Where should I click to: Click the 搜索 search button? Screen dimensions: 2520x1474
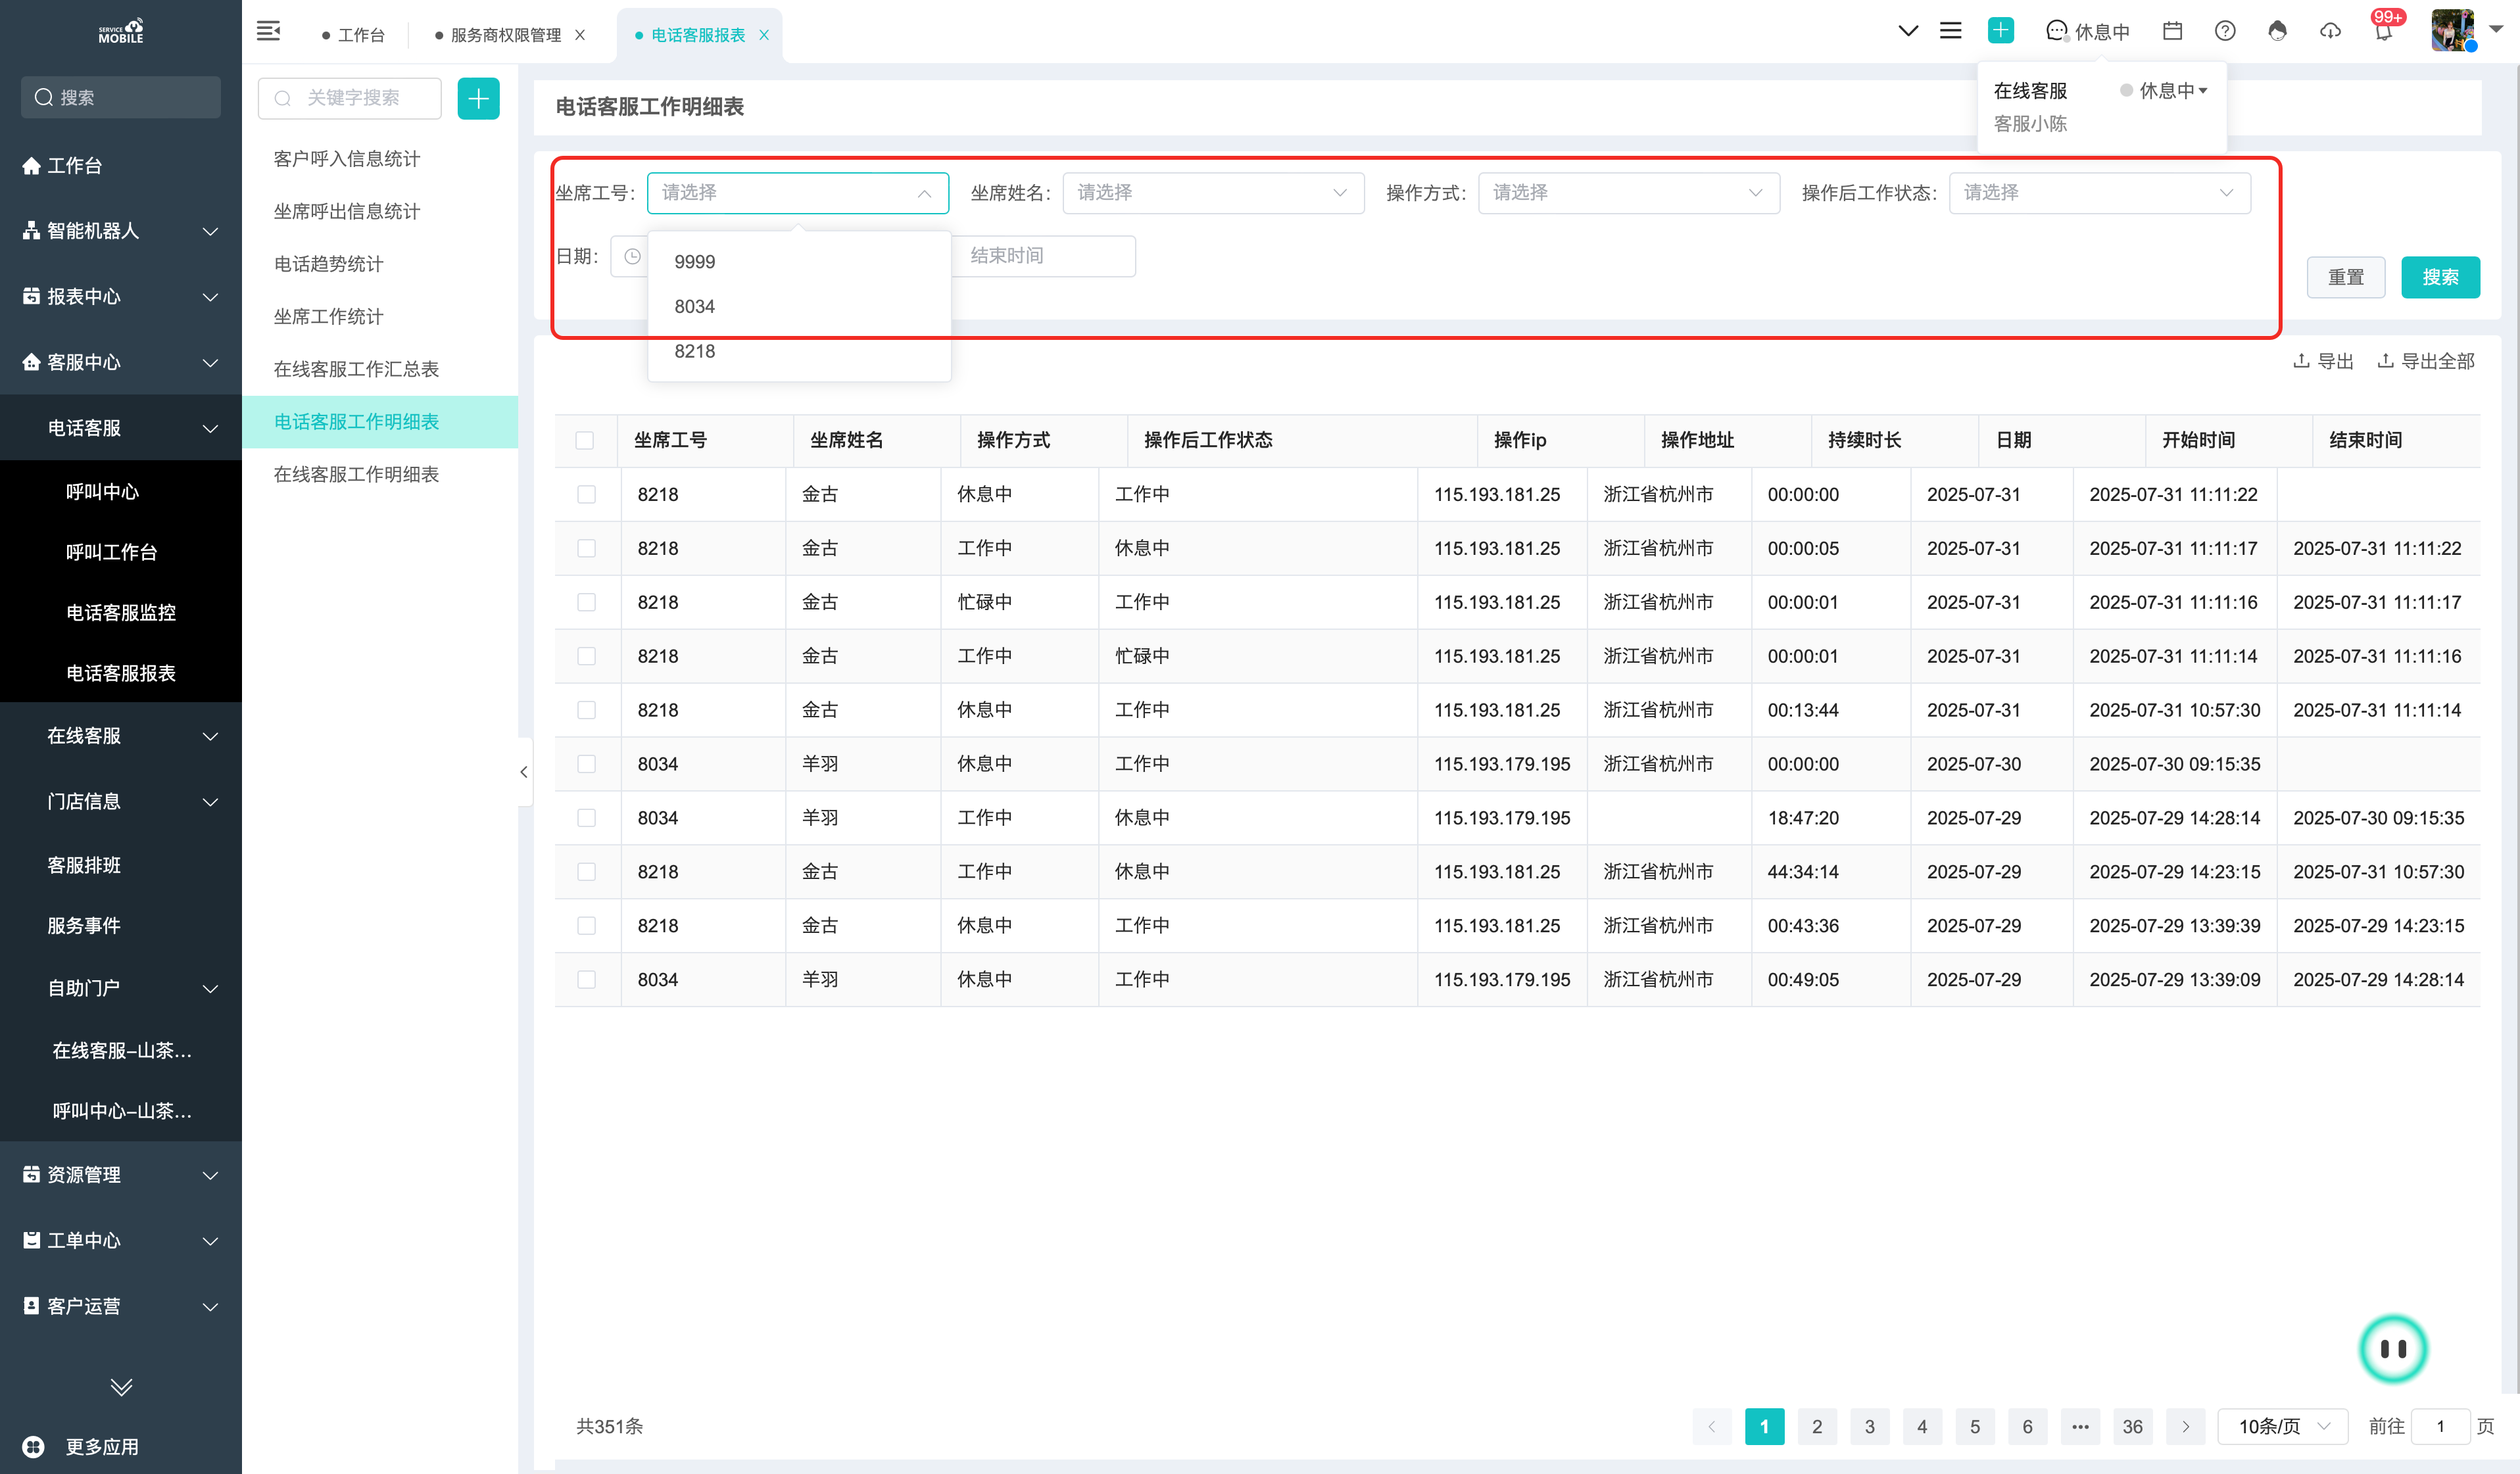[x=2440, y=277]
